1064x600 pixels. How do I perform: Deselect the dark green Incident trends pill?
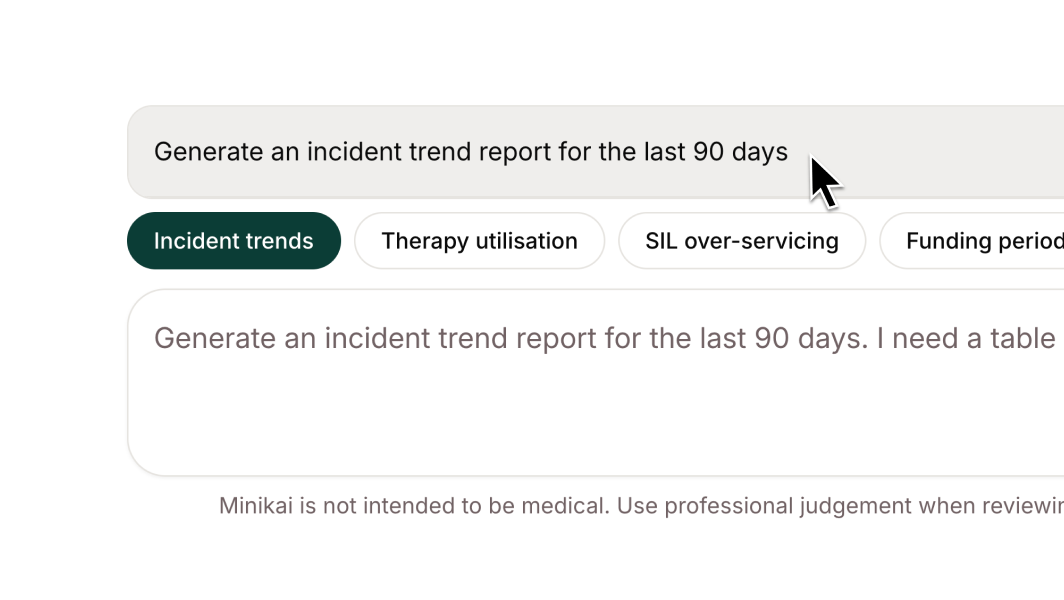(x=233, y=241)
